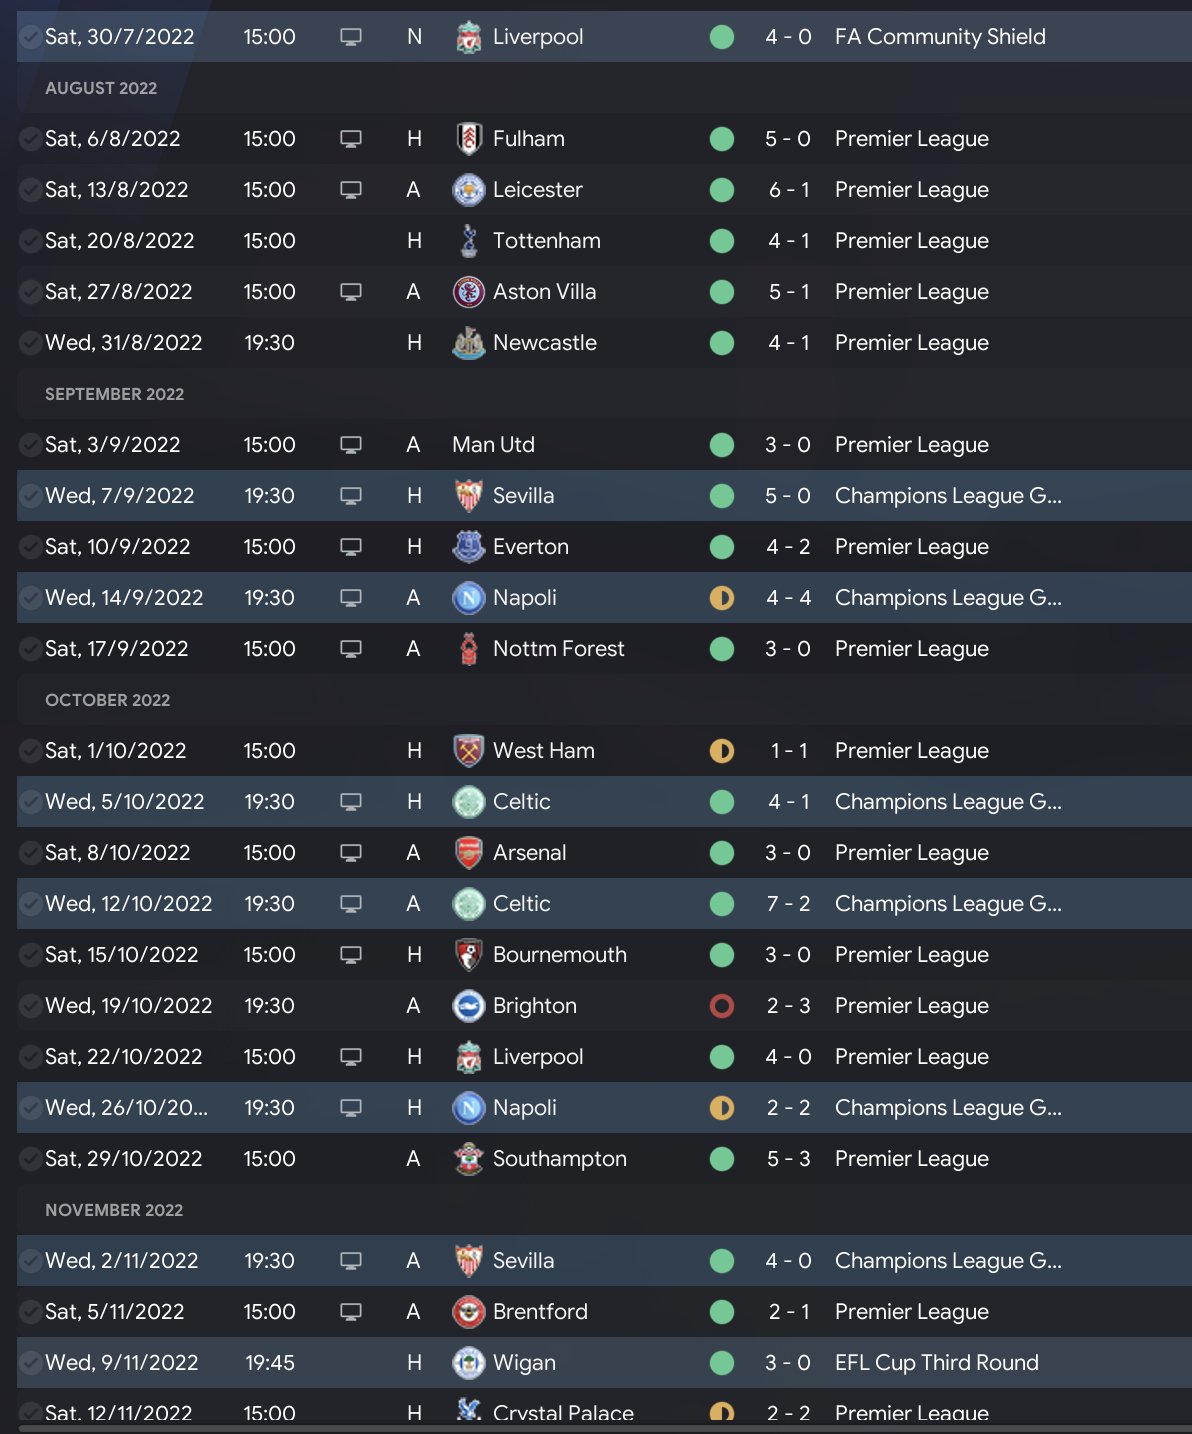The width and height of the screenshot is (1192, 1434).
Task: Open the Southampton team name link
Action: click(559, 1159)
